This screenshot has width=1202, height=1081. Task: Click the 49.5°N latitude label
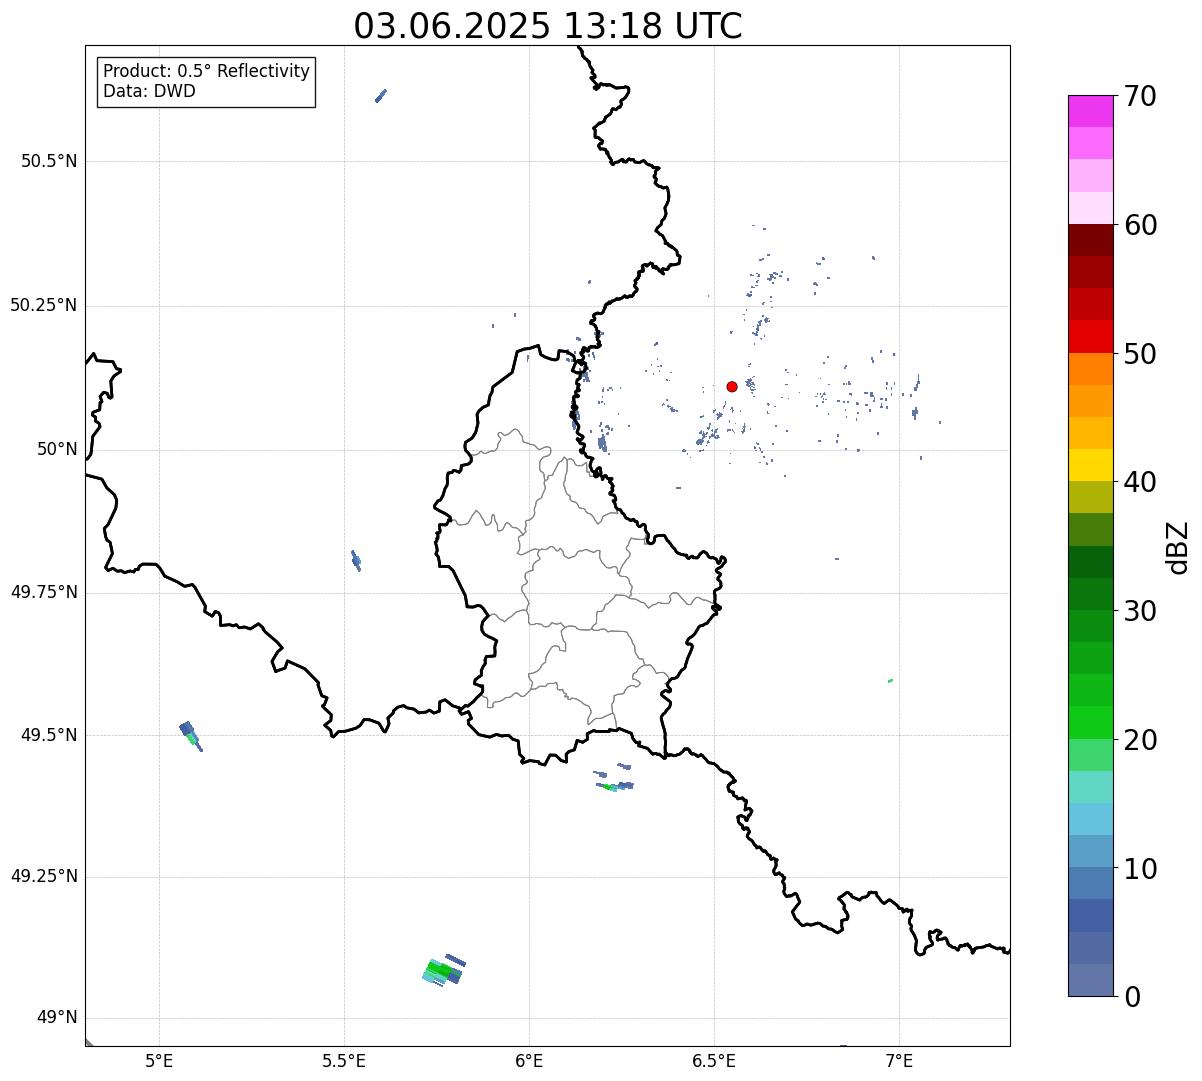click(x=48, y=735)
